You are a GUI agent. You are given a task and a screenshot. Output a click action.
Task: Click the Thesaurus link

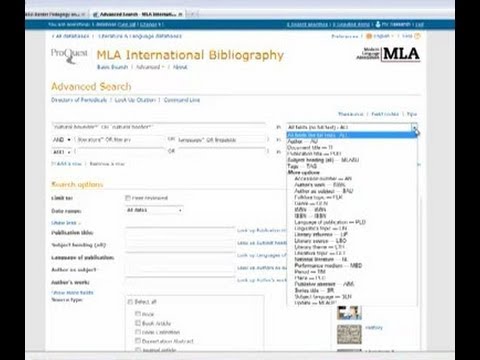click(350, 114)
